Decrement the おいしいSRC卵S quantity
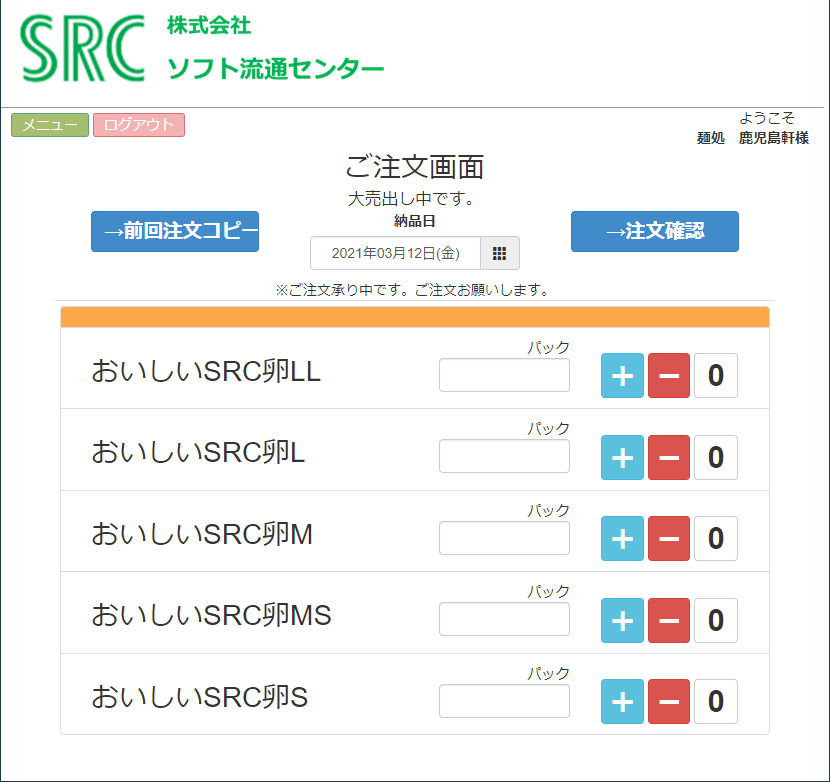Viewport: 830px width, 782px height. [669, 701]
